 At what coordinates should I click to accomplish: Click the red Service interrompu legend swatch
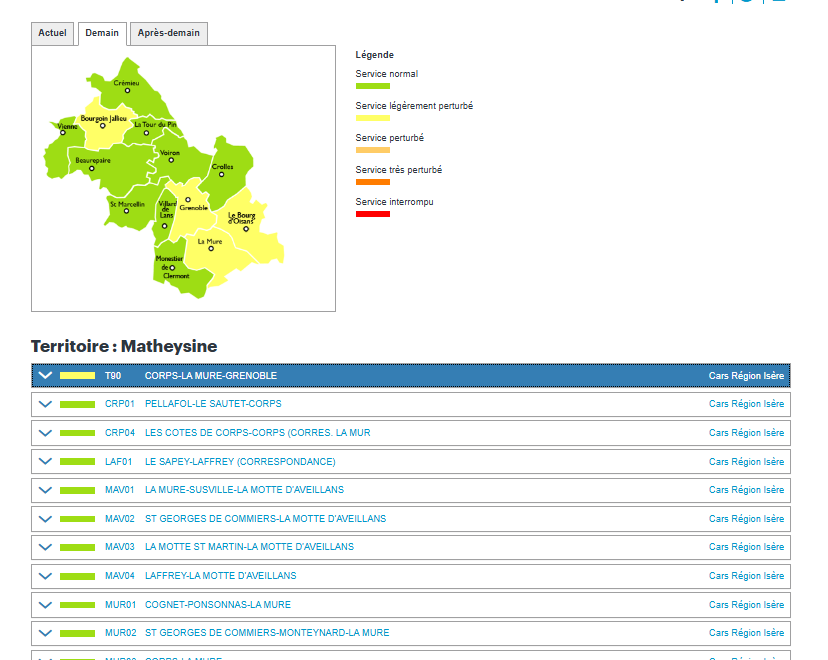[372, 214]
